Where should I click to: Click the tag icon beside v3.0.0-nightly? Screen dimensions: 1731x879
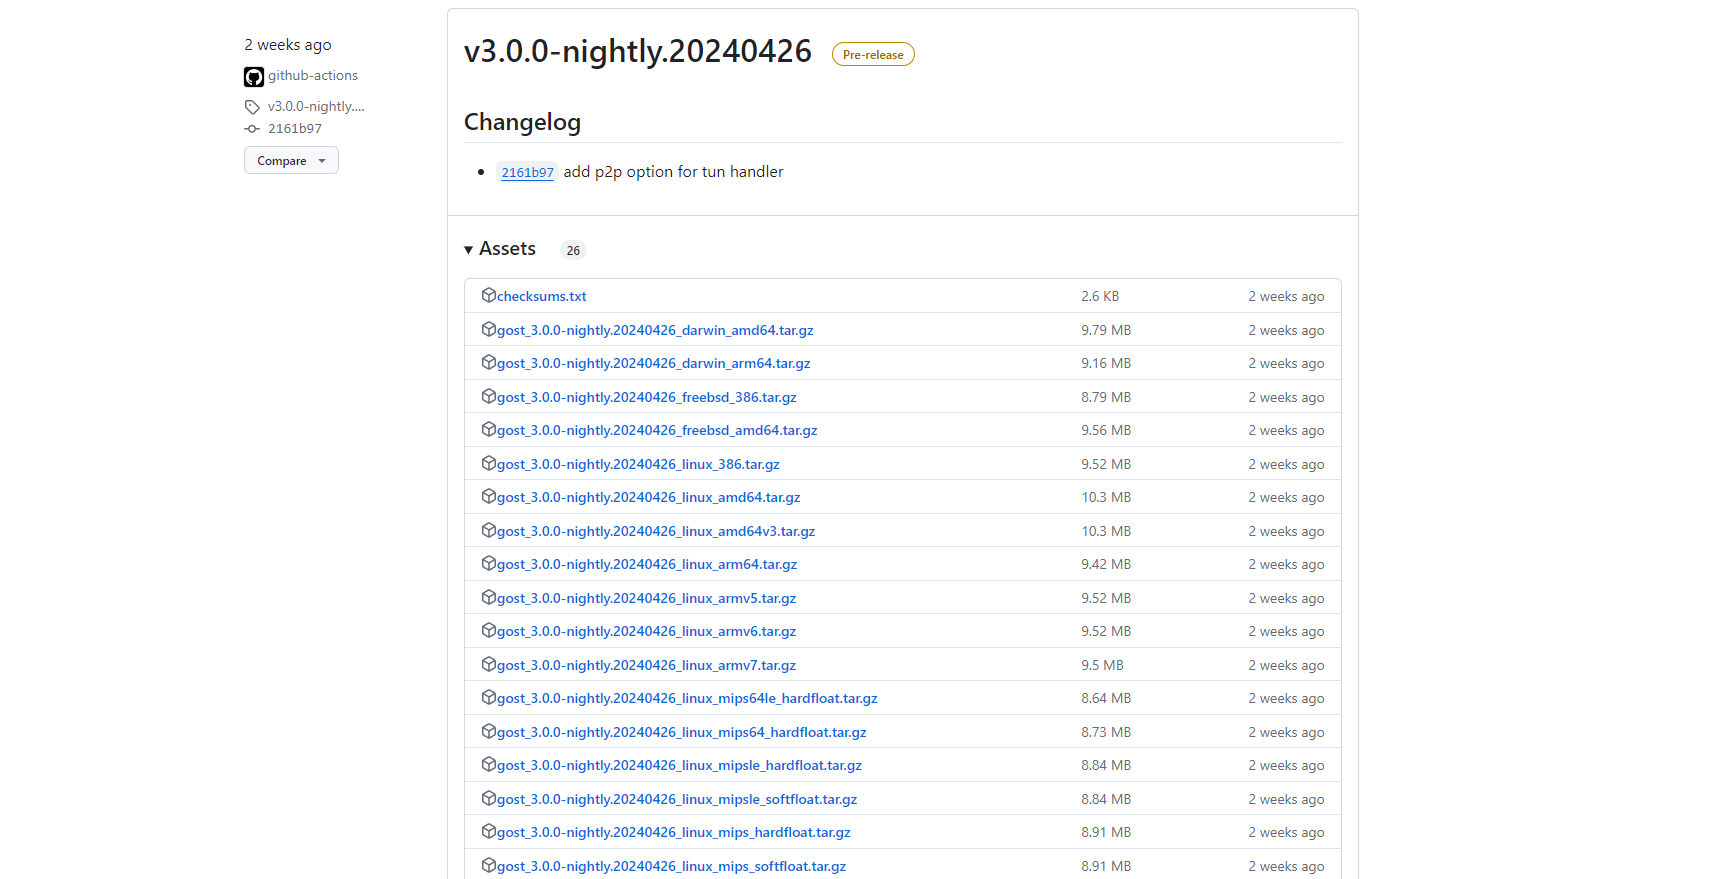pos(252,107)
